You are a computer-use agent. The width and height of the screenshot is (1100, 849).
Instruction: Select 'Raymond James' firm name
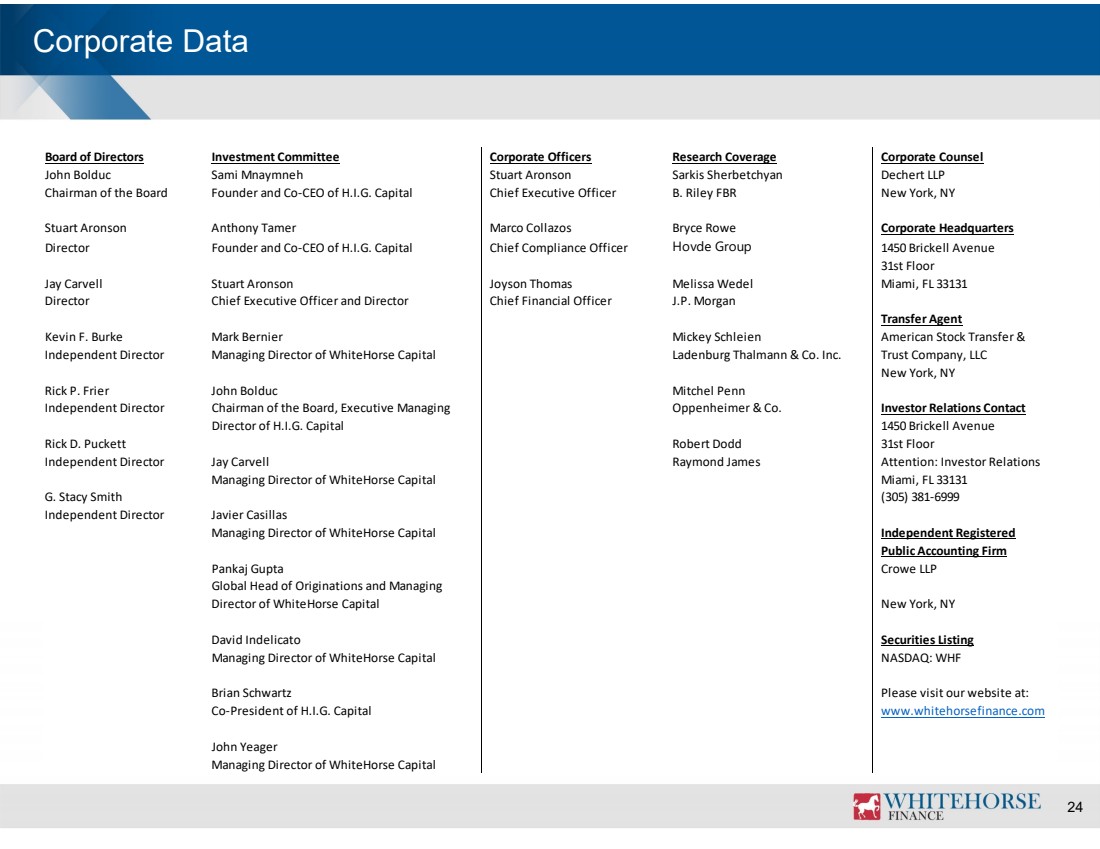[716, 462]
